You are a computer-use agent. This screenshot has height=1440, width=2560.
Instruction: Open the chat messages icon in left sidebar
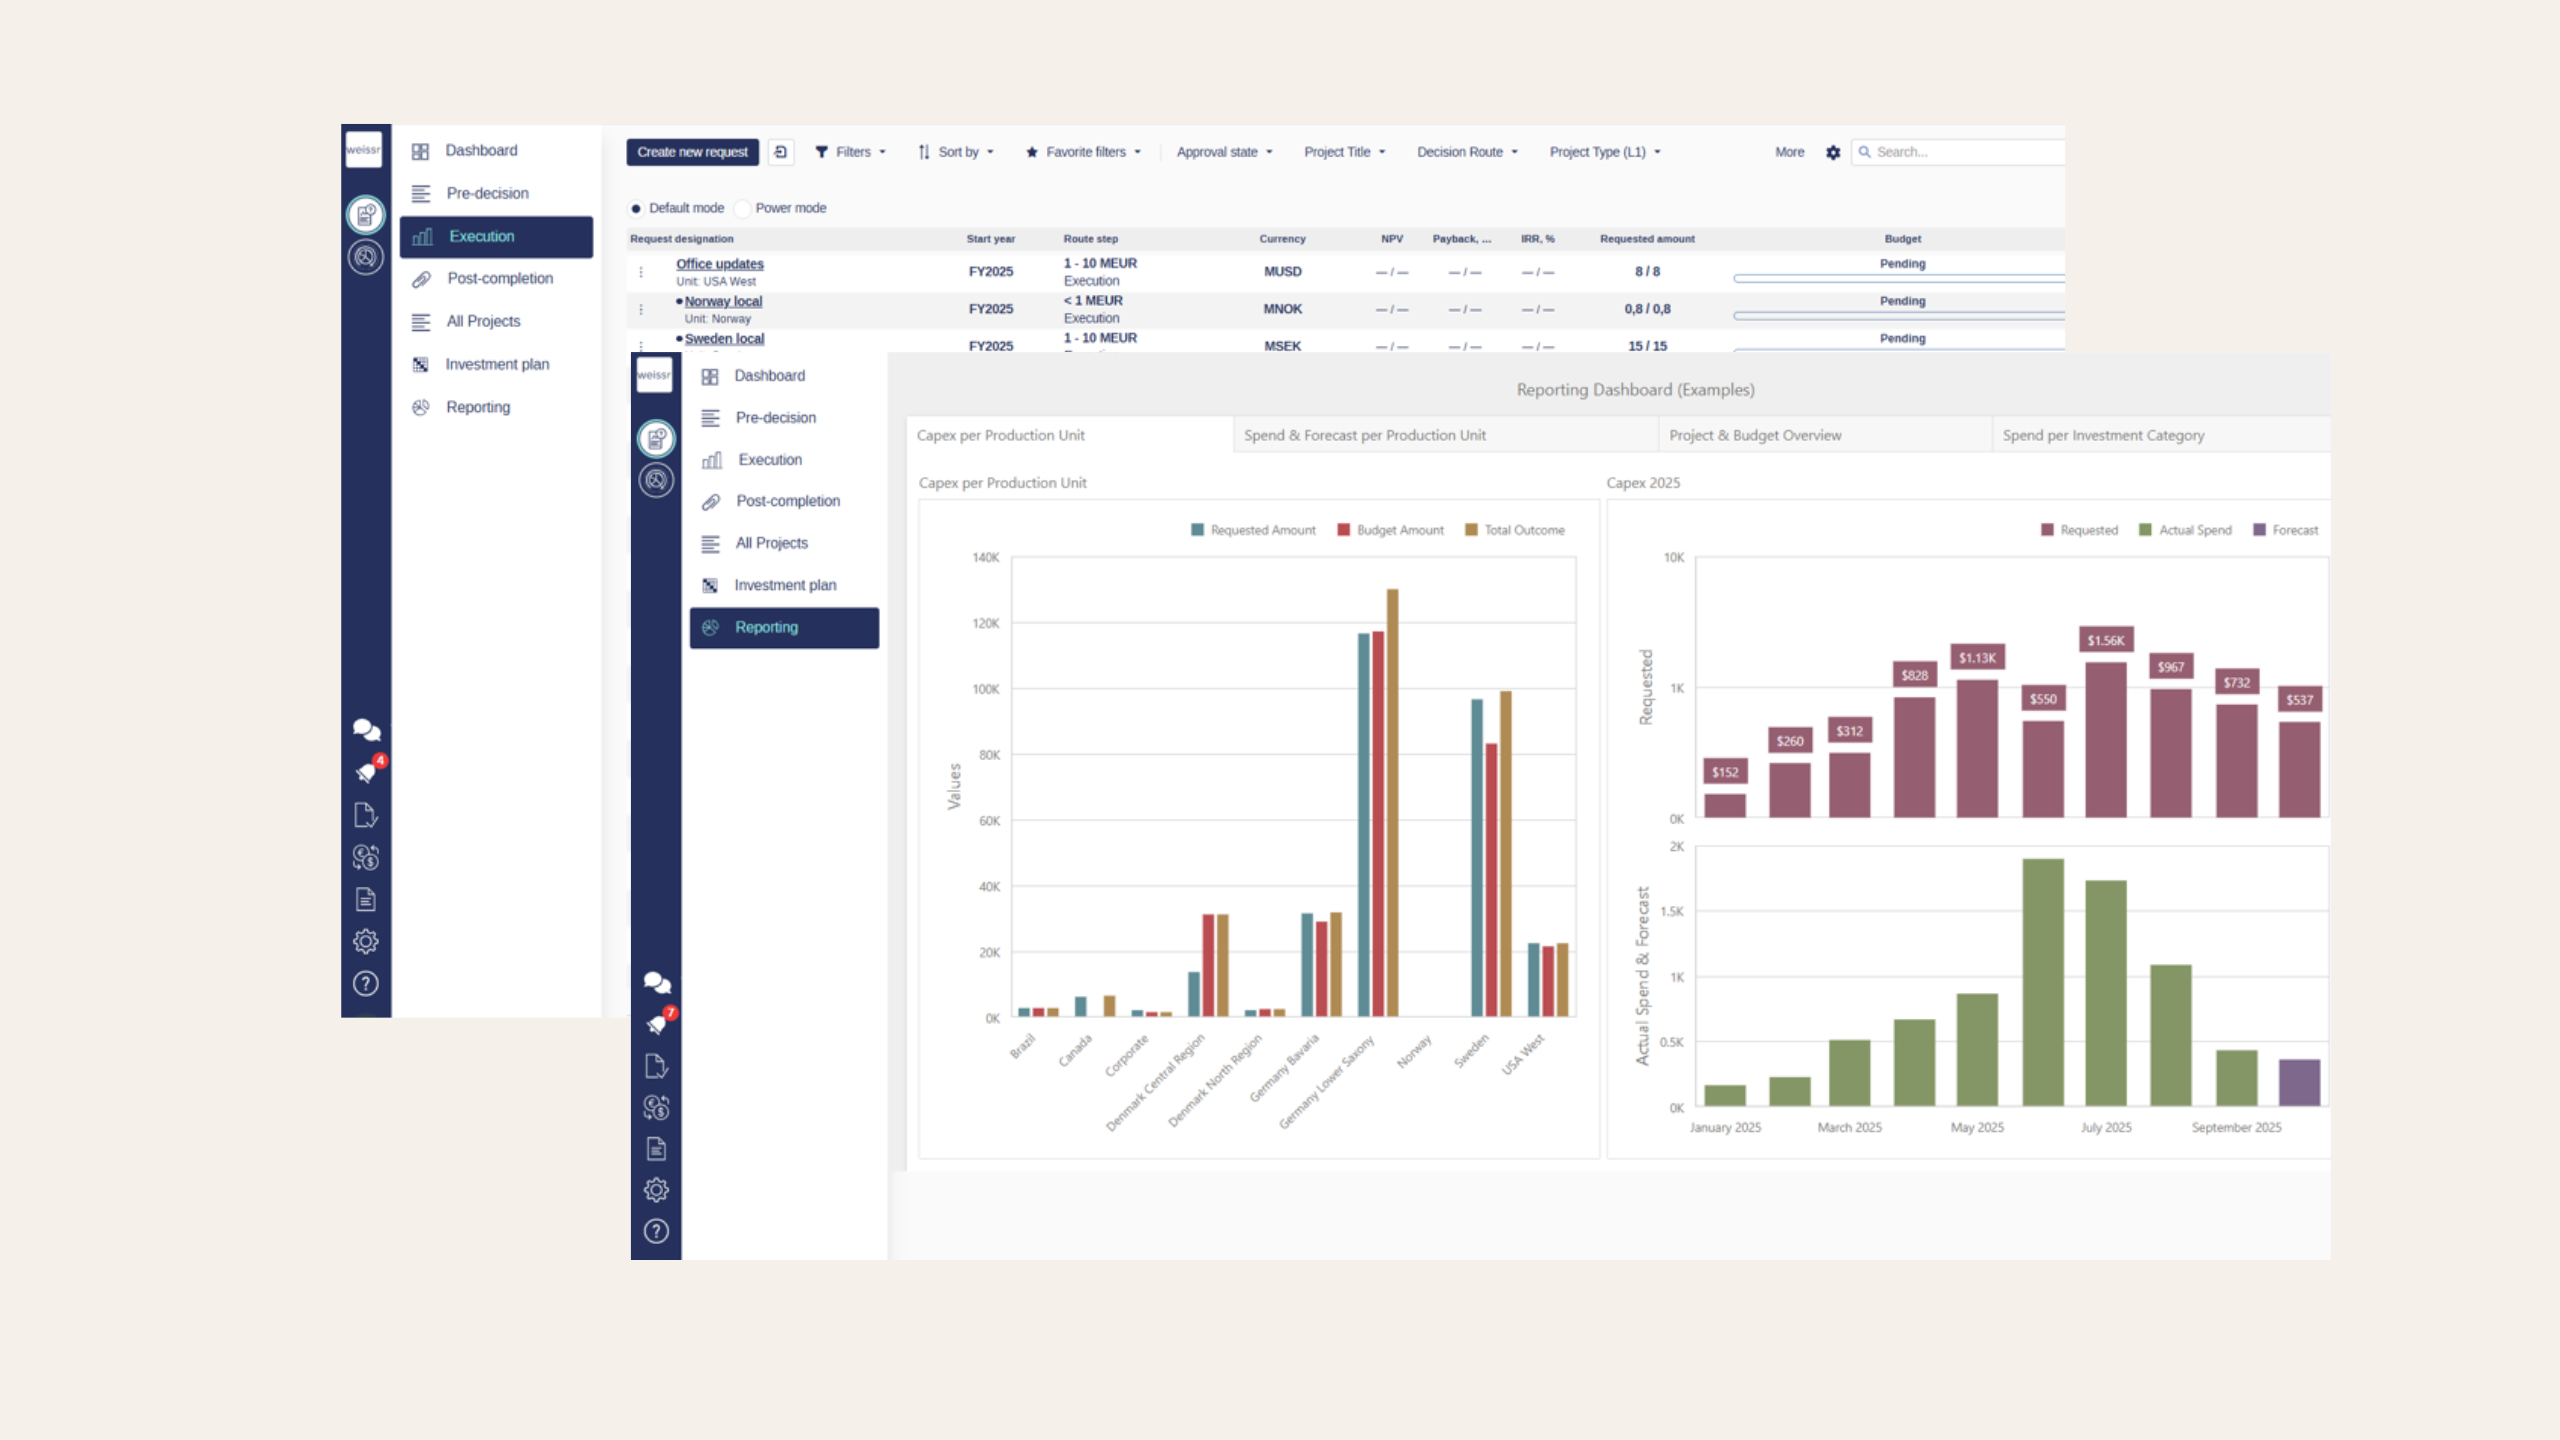click(x=366, y=730)
